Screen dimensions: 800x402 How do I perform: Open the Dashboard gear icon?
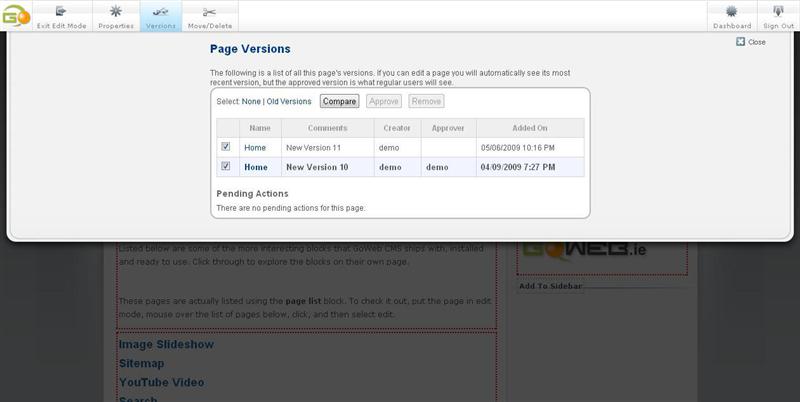tap(731, 12)
